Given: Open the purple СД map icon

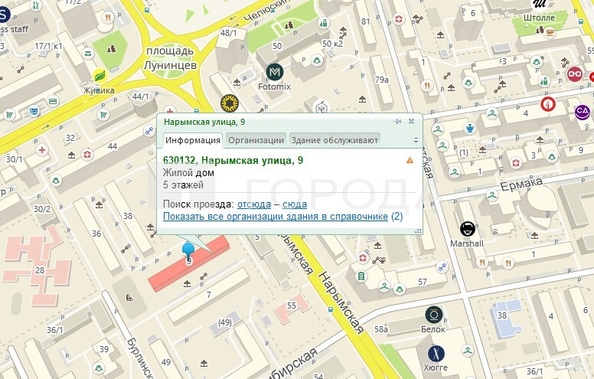Looking at the screenshot, I should 582,112.
